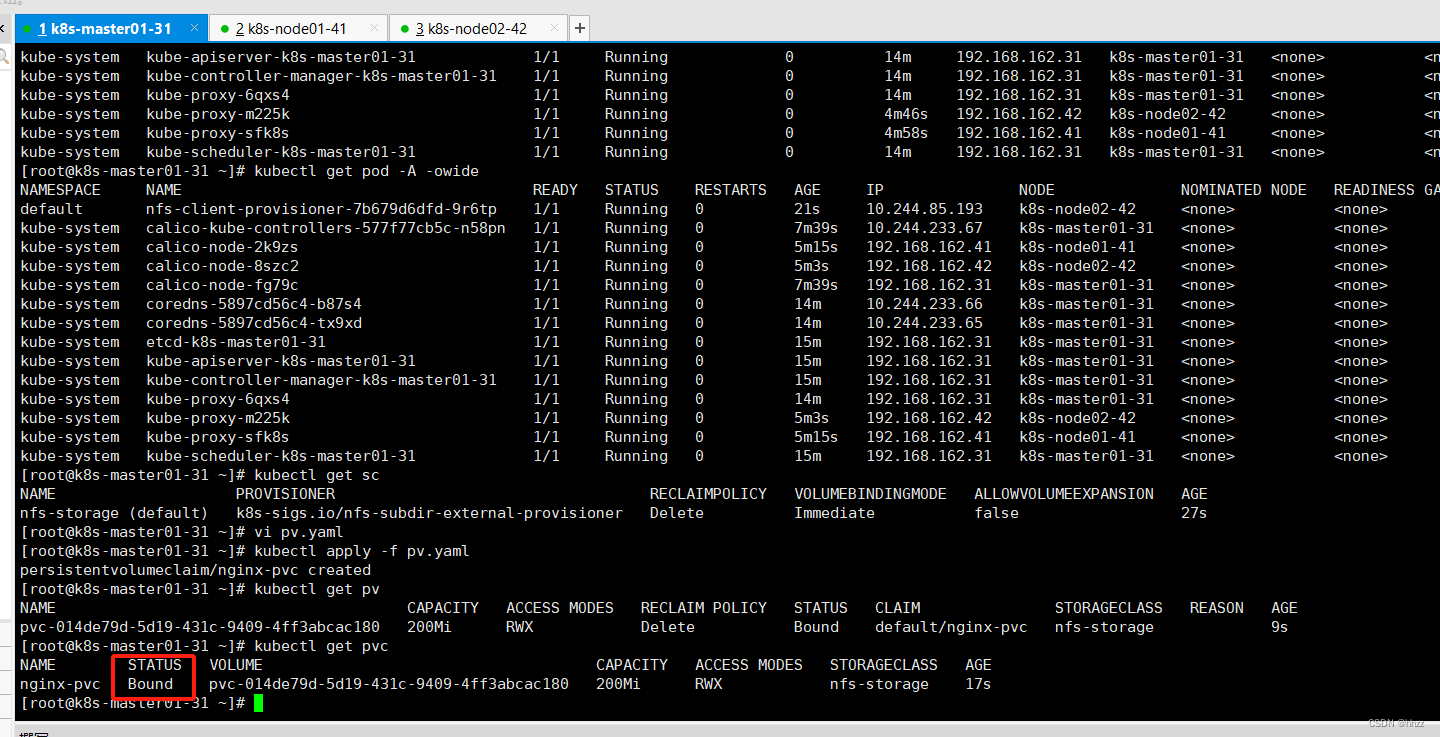
Task: Click the RECLAIMPOLICY column header
Action: (708, 494)
